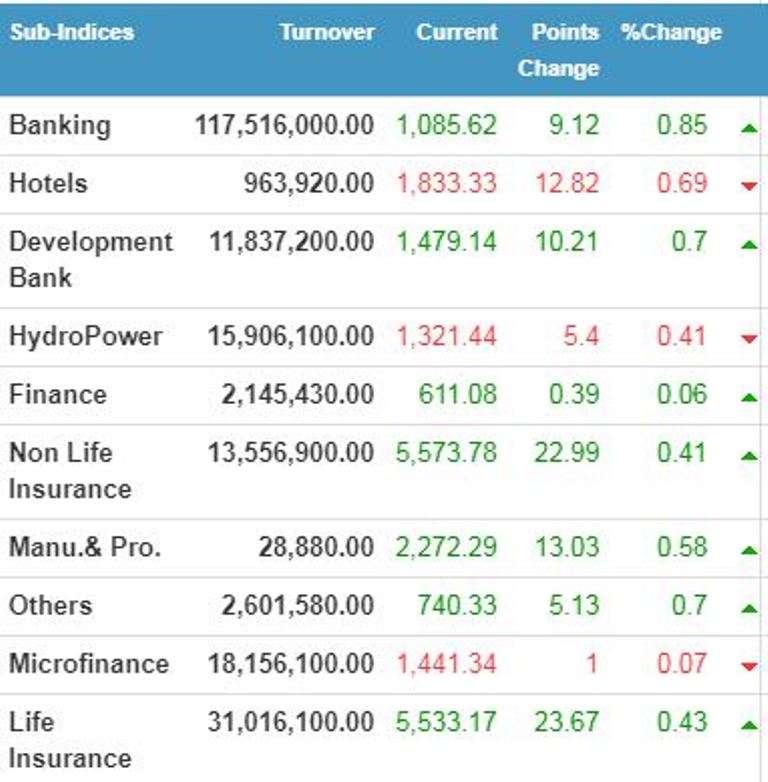Click the red down arrow in HydroPower row
This screenshot has width=768, height=782.
(748, 338)
